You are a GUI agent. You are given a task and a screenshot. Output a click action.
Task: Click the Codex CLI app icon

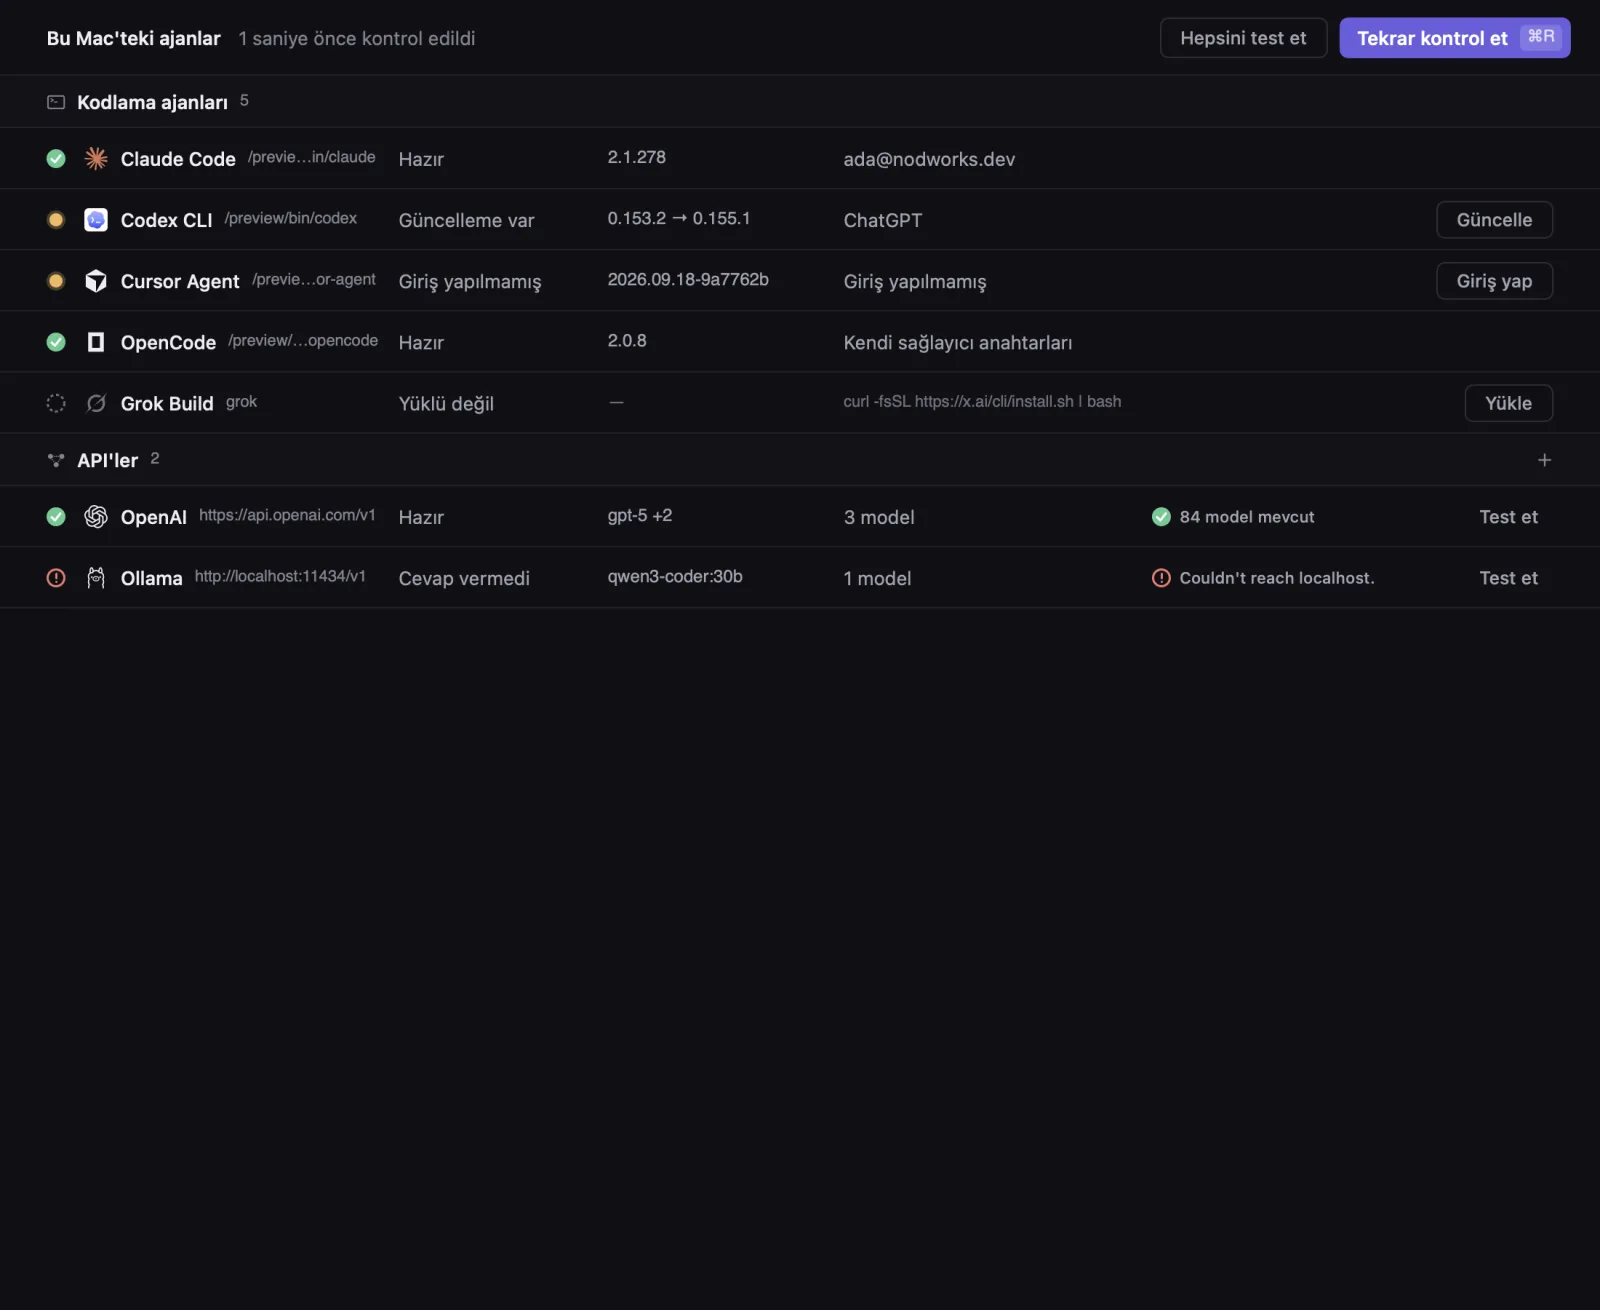click(96, 219)
